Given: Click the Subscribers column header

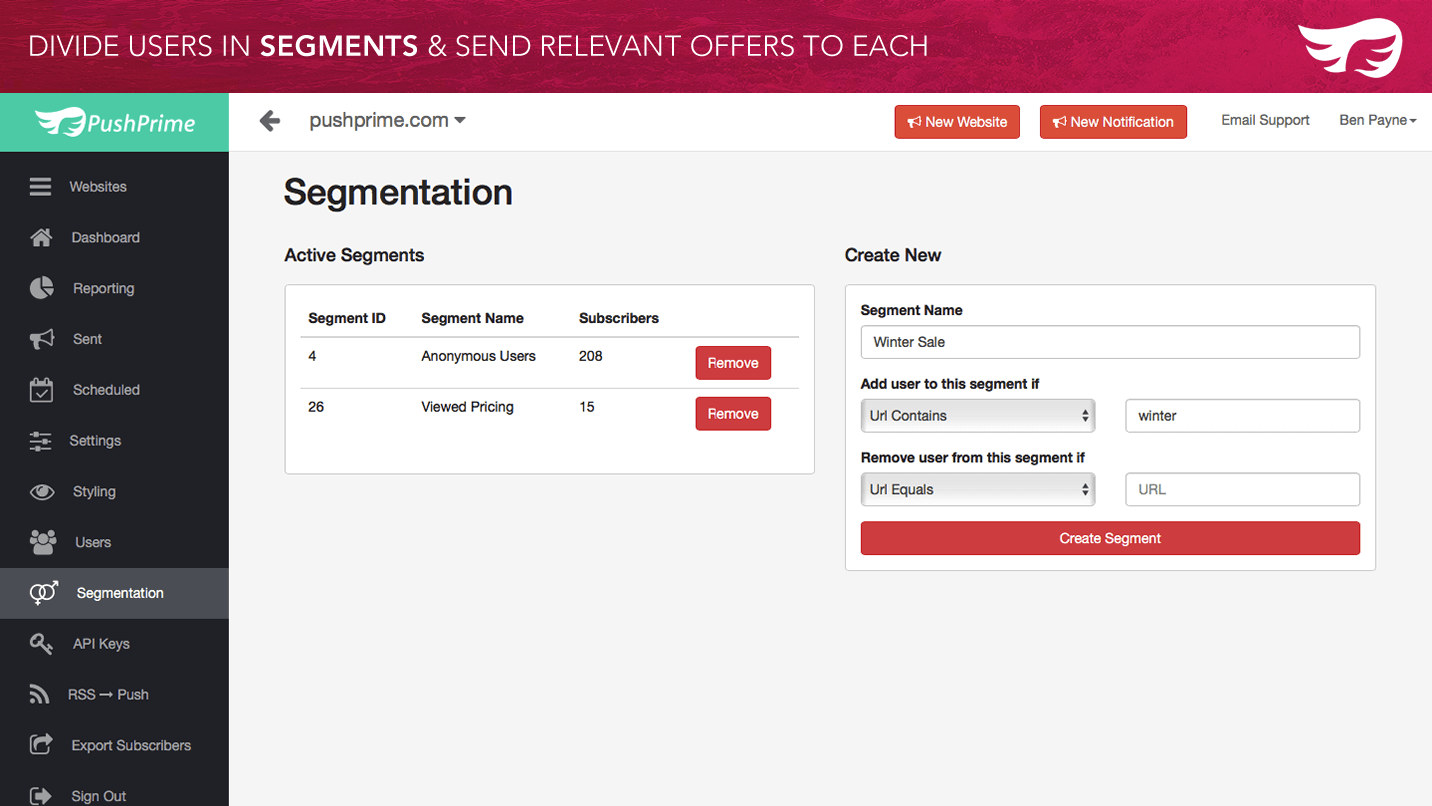Looking at the screenshot, I should click(619, 318).
